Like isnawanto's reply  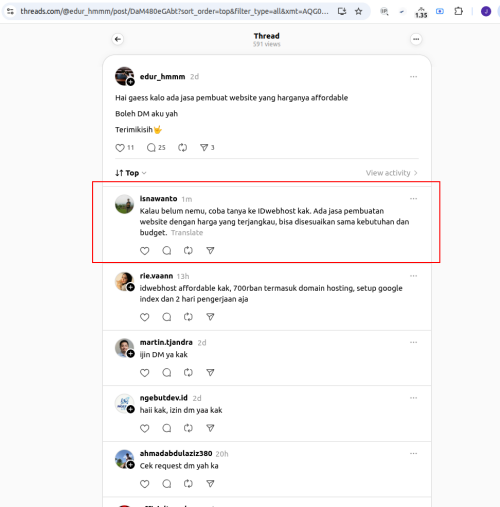tap(144, 251)
